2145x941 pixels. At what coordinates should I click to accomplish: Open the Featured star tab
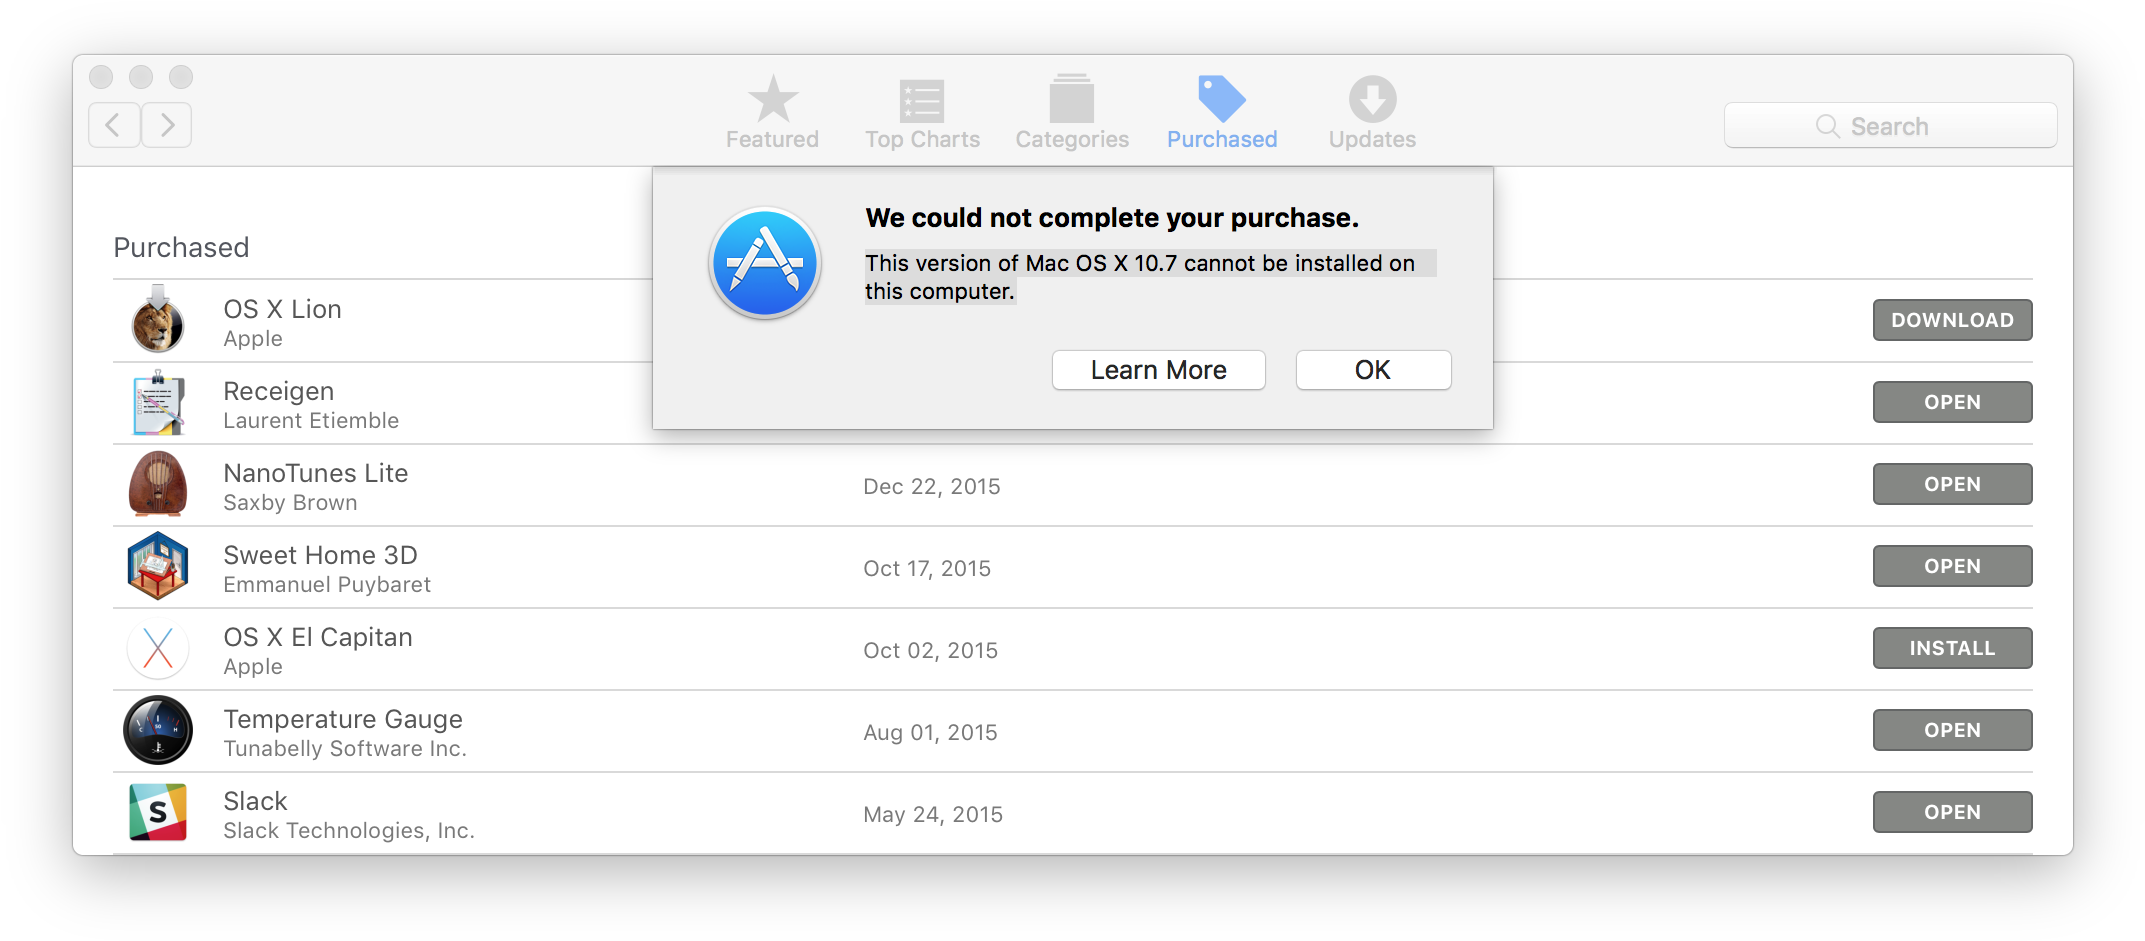[772, 112]
